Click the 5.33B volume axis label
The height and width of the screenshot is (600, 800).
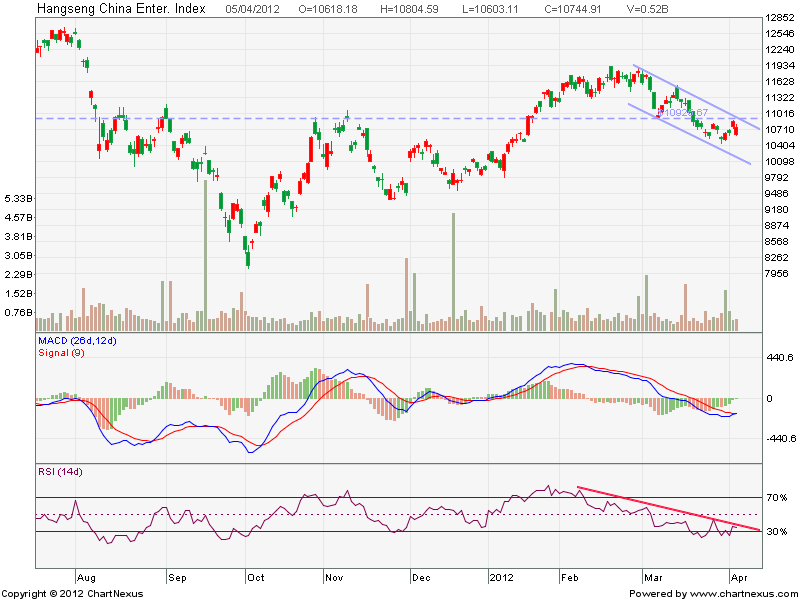click(x=18, y=198)
